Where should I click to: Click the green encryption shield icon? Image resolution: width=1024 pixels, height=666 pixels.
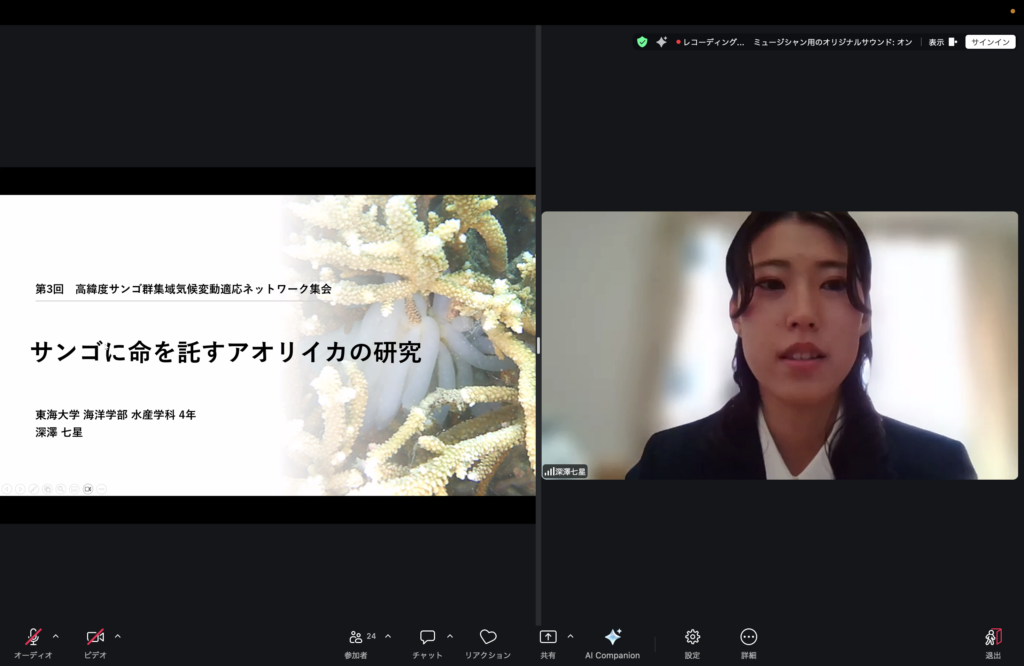642,42
